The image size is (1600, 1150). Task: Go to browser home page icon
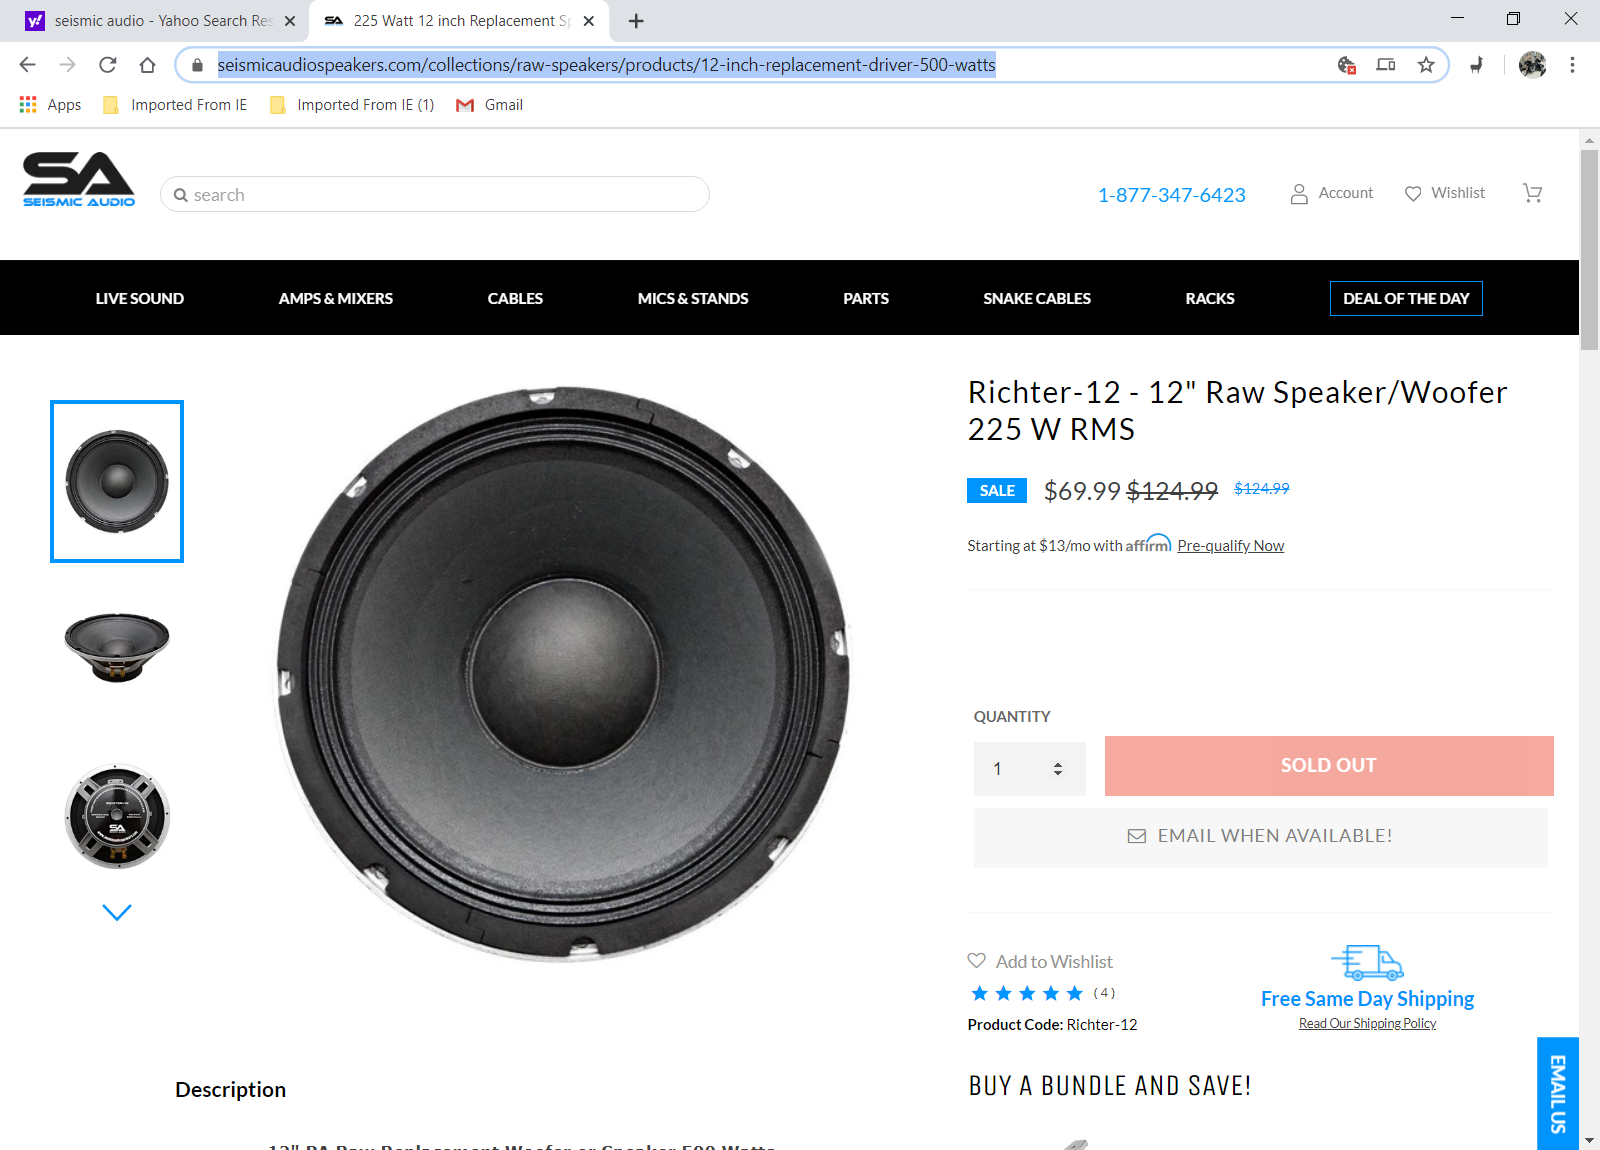(x=147, y=65)
